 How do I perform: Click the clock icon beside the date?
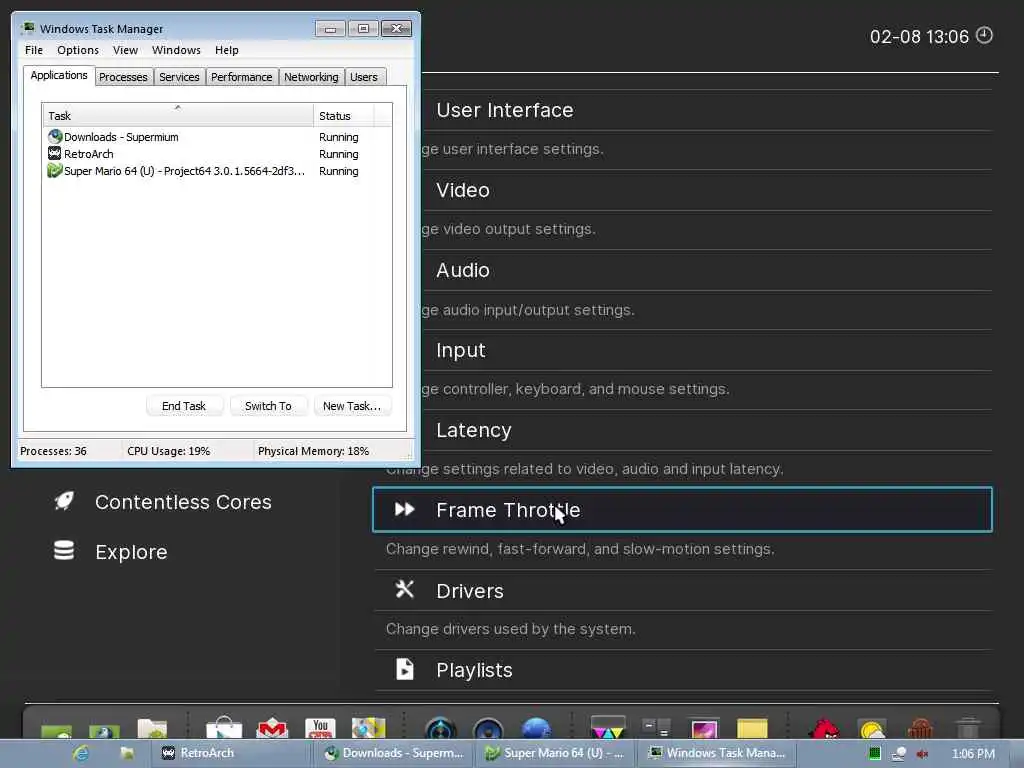(984, 35)
